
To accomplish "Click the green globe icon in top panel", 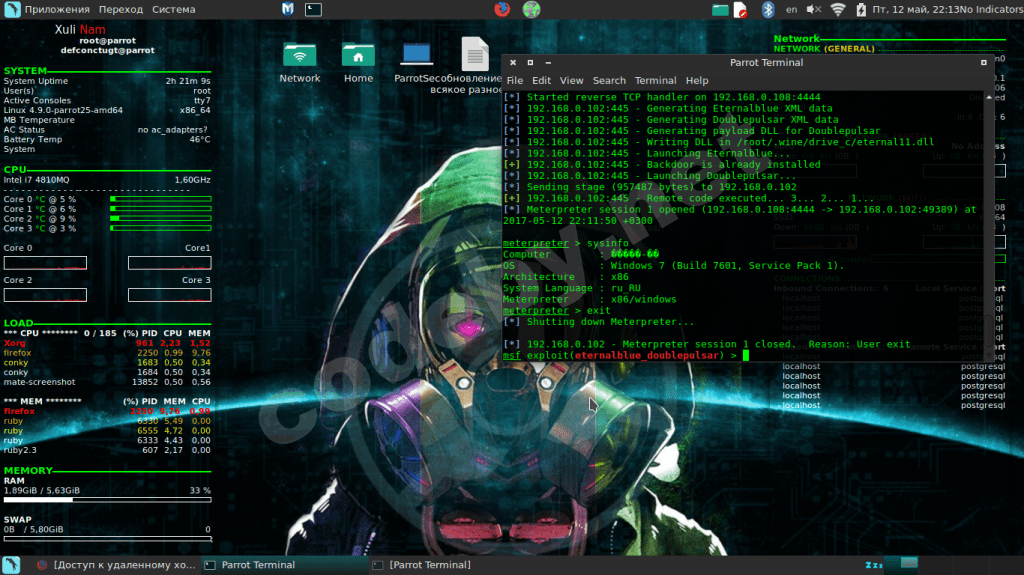I will [531, 9].
